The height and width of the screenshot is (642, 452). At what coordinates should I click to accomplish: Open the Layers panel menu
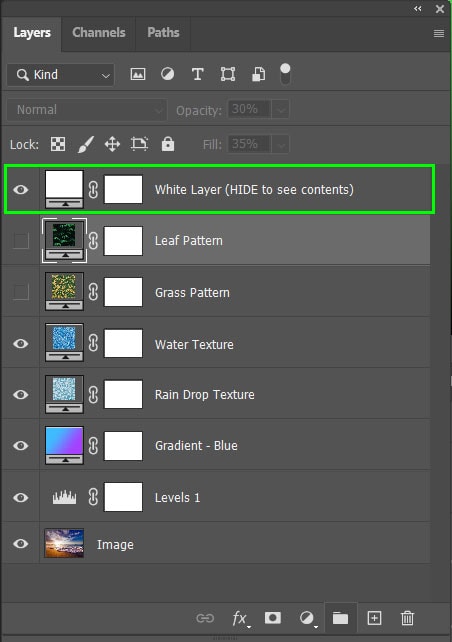[x=439, y=34]
